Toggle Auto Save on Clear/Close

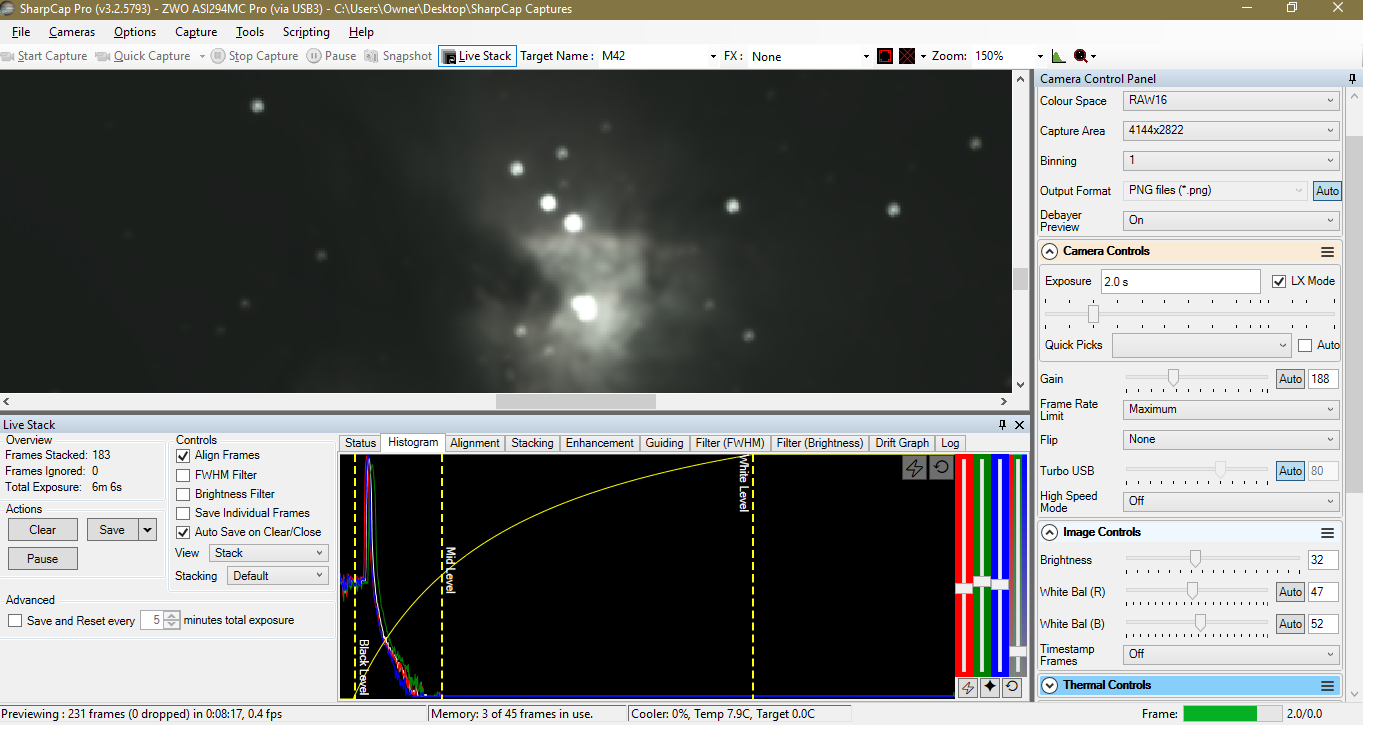pos(183,532)
